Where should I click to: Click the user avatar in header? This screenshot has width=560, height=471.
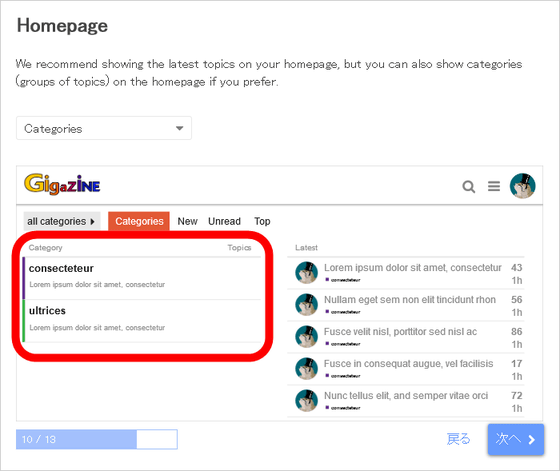coord(522,186)
